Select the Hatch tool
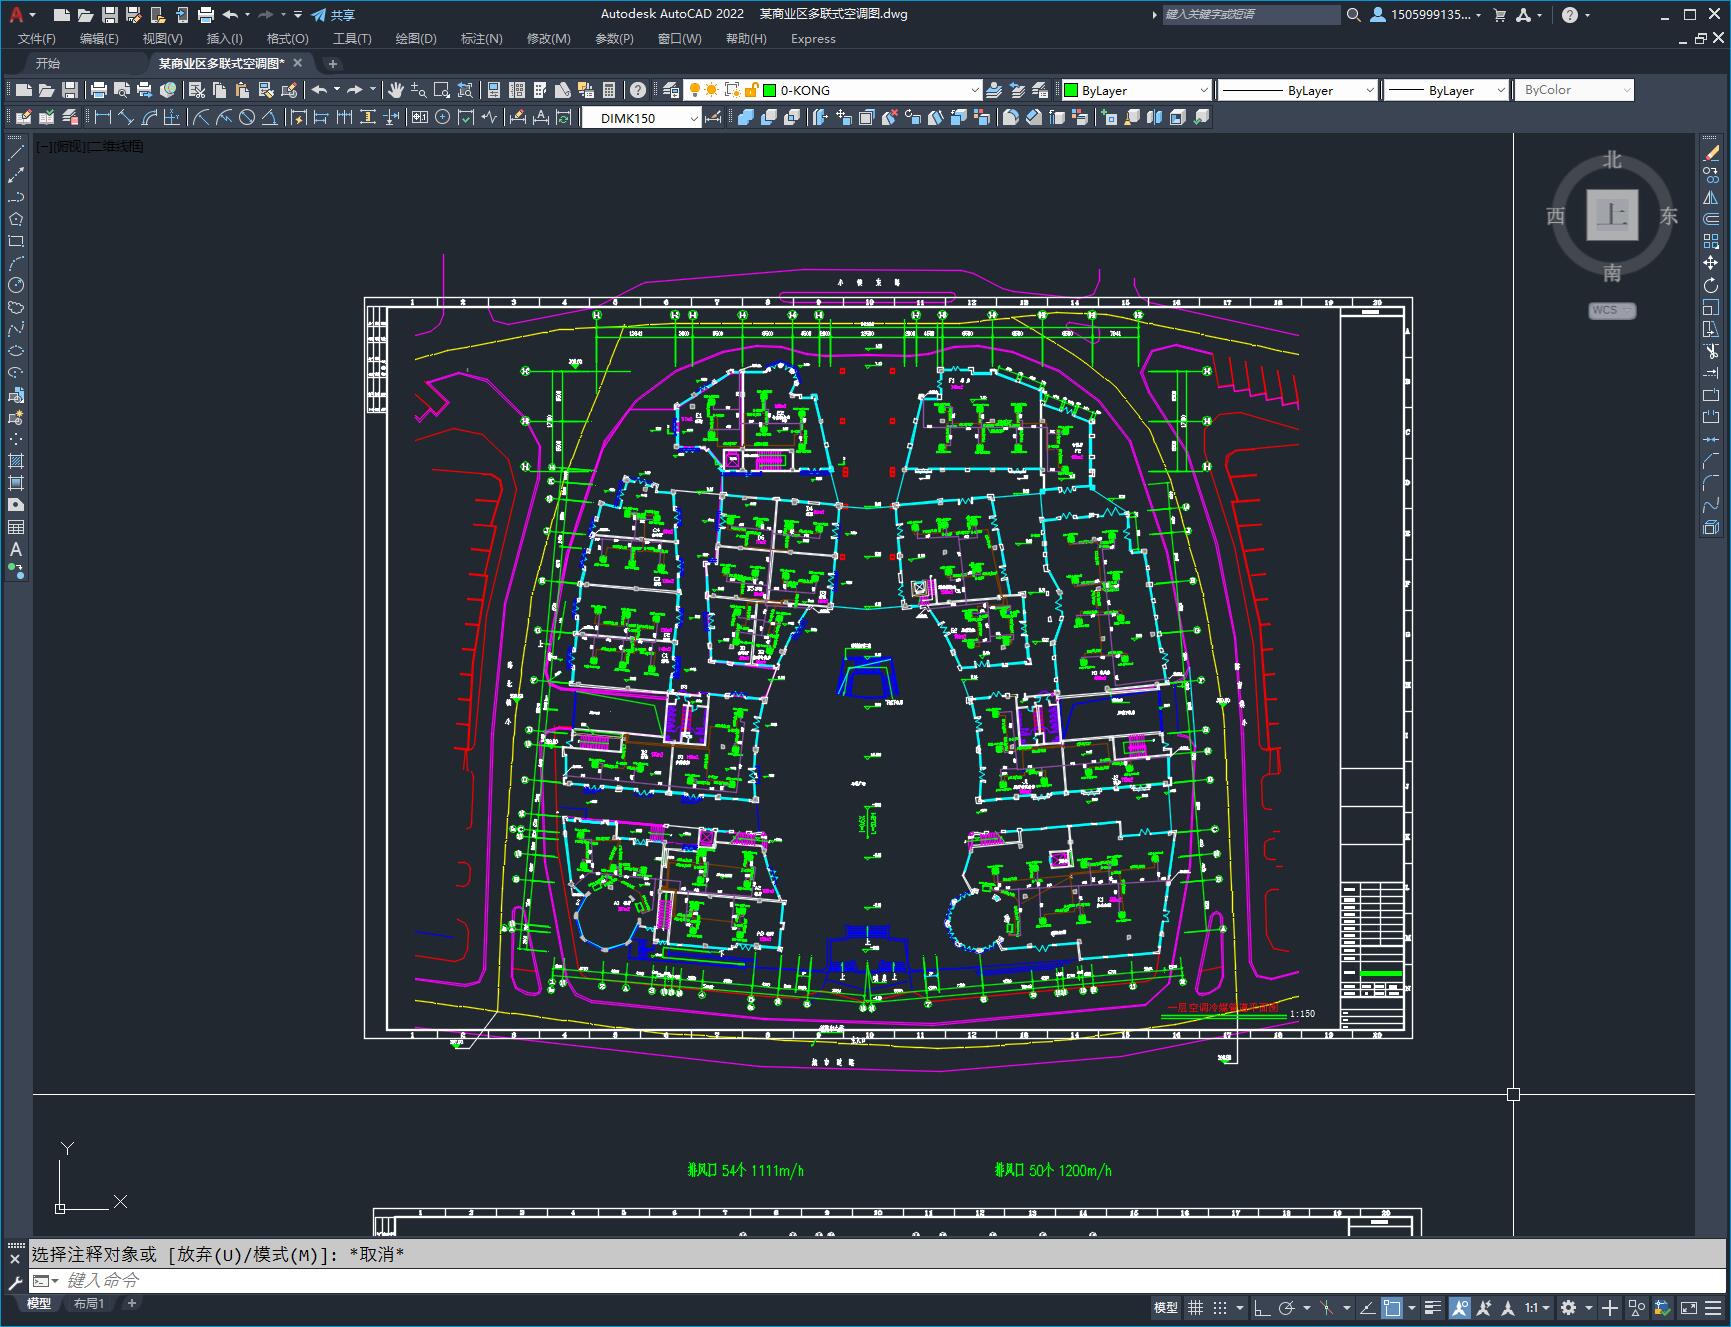Image resolution: width=1731 pixels, height=1327 pixels. [x=16, y=461]
